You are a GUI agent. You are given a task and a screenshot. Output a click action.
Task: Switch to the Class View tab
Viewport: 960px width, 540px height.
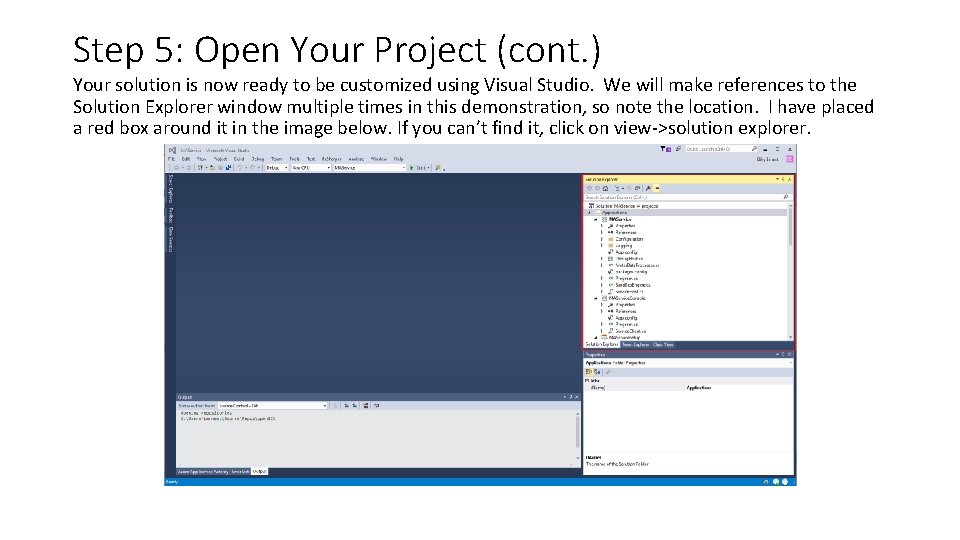pos(663,345)
